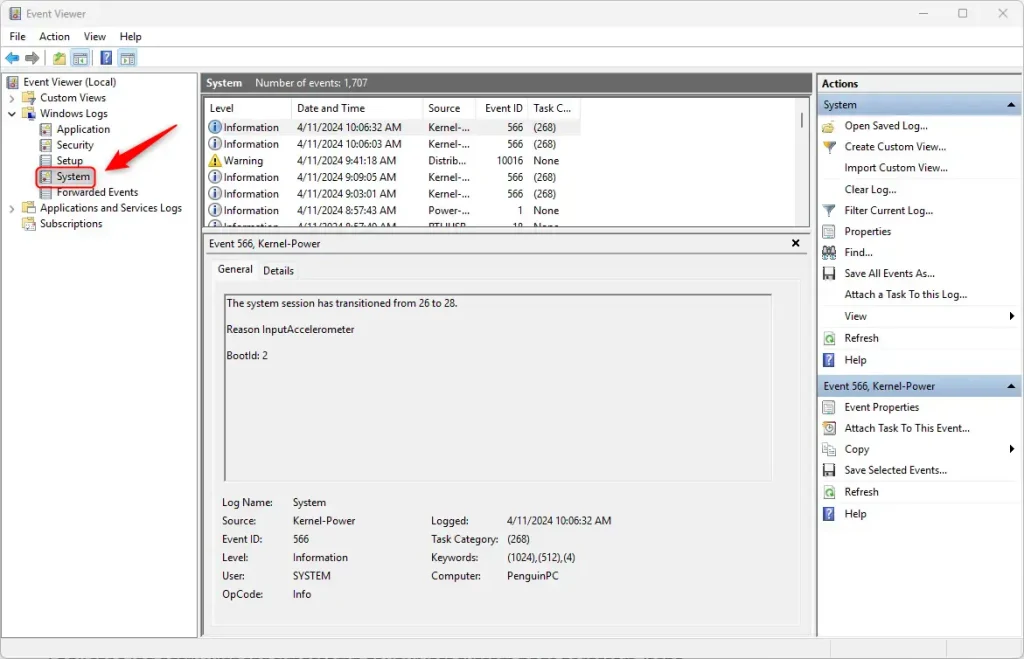Image resolution: width=1024 pixels, height=659 pixels.
Task: Open the Setup log
Action: (69, 161)
